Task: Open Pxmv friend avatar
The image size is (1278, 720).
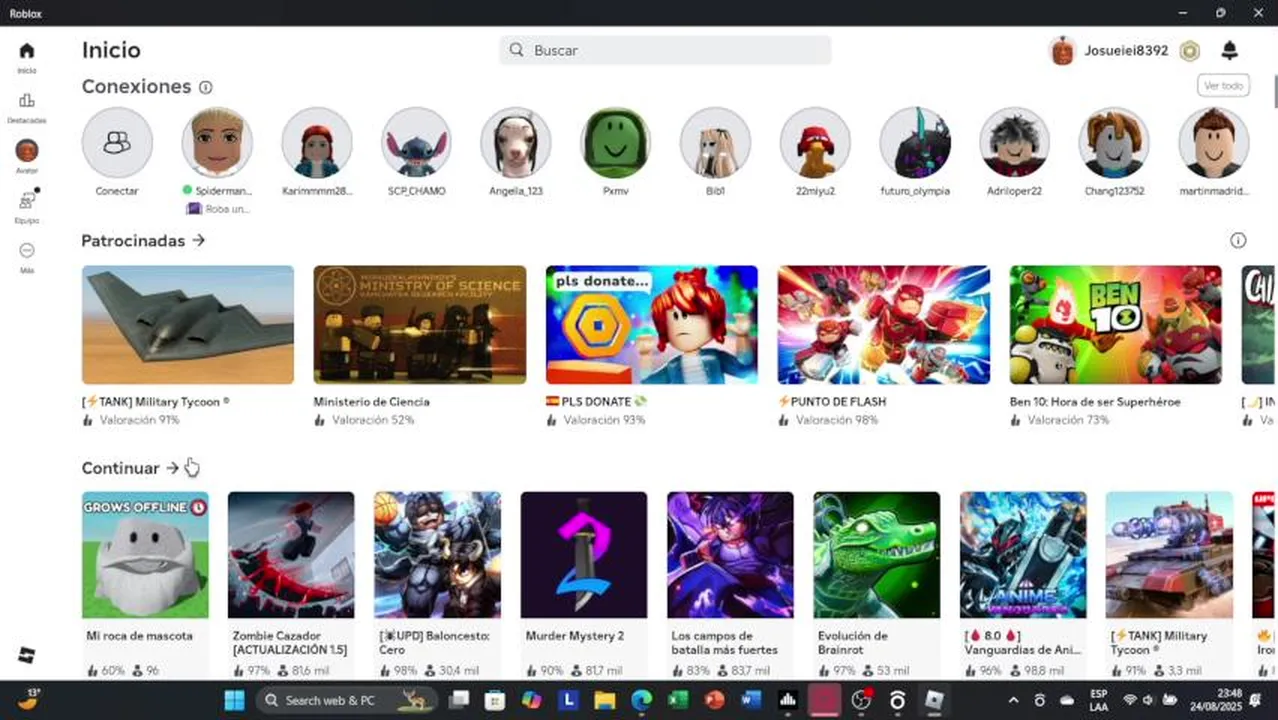Action: (x=616, y=143)
